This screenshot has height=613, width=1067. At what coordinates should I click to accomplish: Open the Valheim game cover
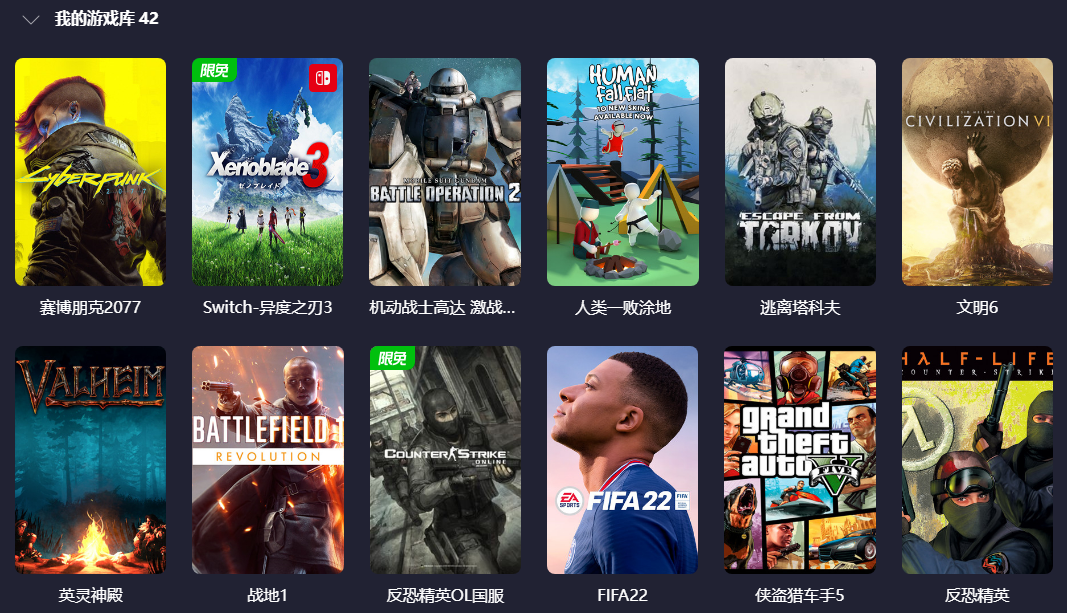point(91,460)
